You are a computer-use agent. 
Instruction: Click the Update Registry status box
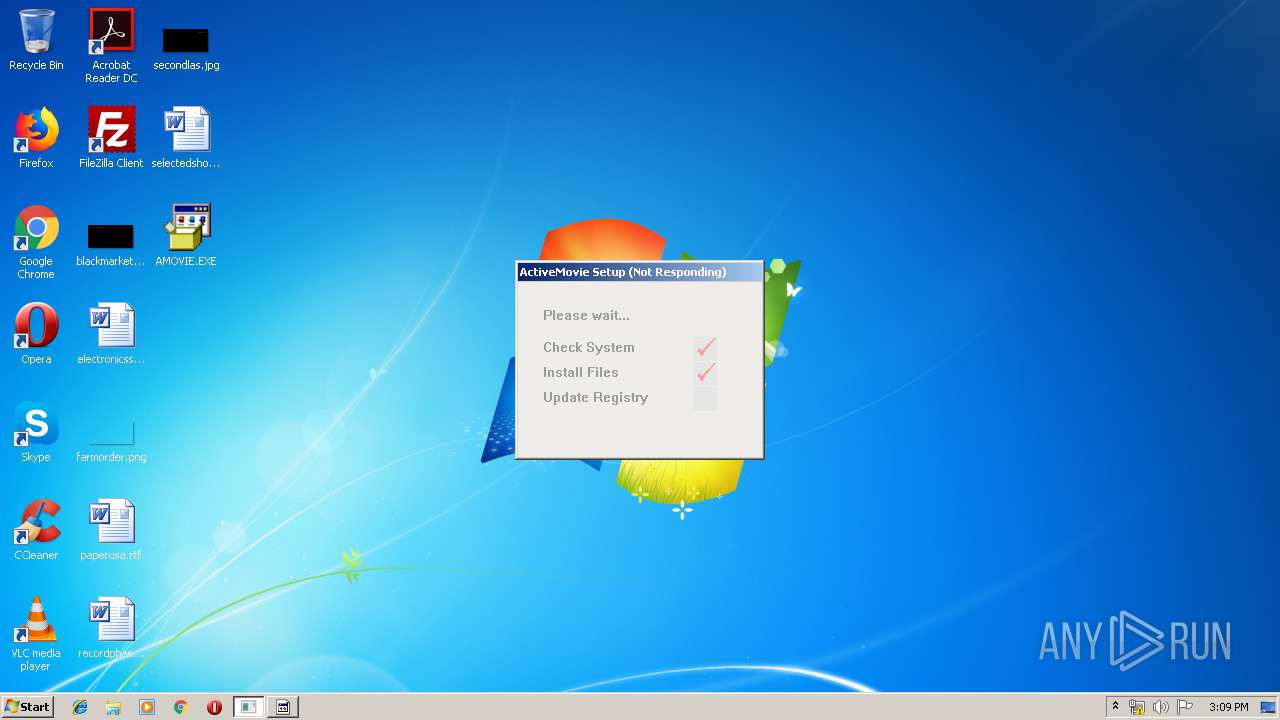coord(705,398)
